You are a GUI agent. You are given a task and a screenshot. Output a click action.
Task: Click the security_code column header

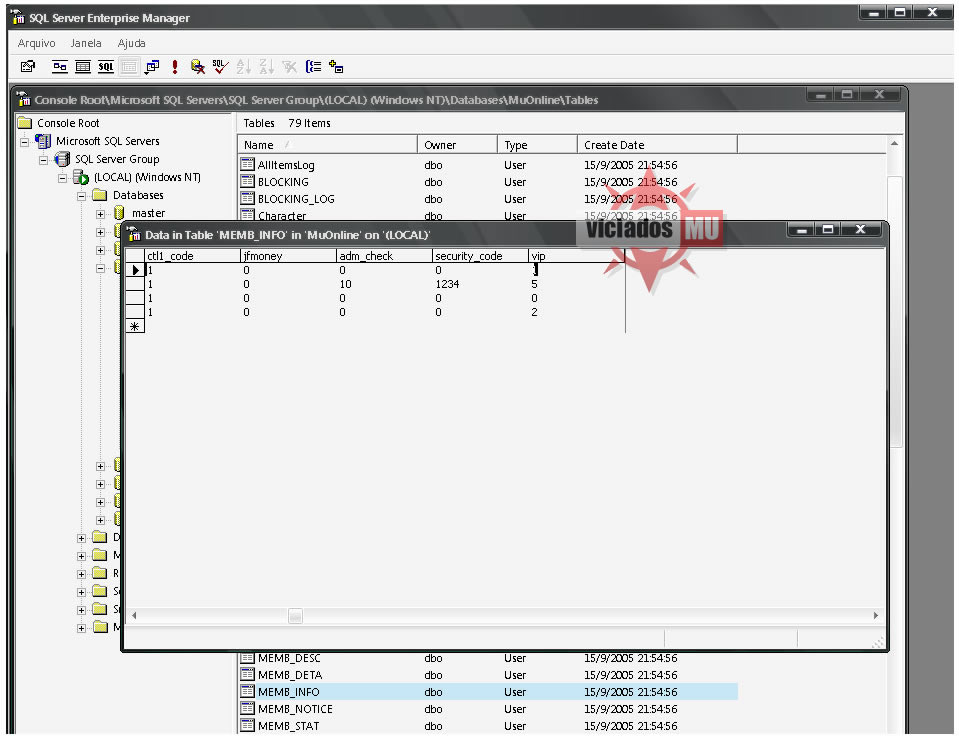[x=480, y=256]
